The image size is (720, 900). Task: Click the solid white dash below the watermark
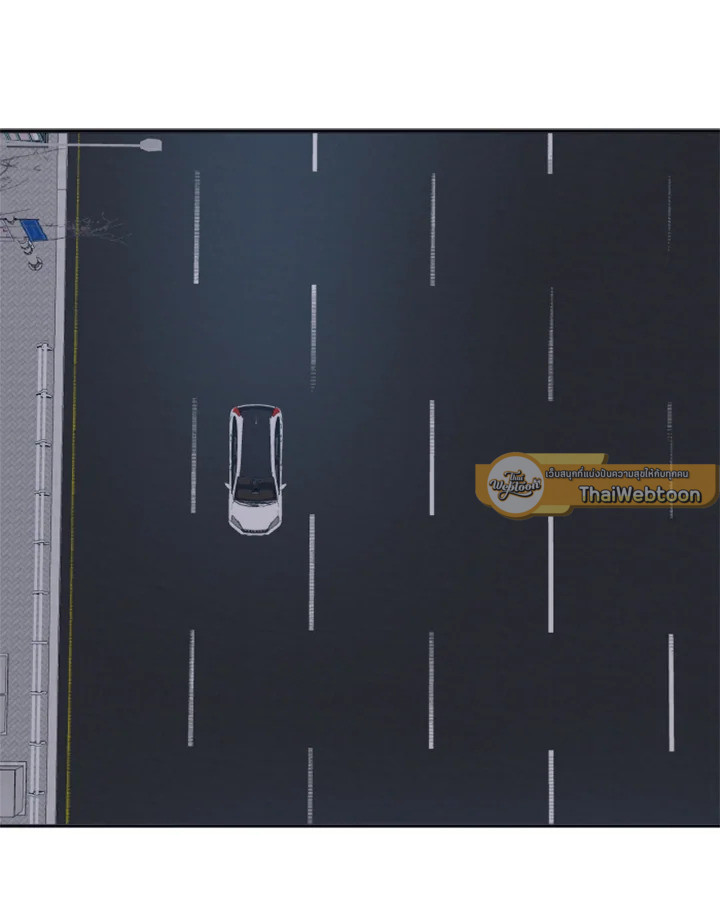pos(550,574)
